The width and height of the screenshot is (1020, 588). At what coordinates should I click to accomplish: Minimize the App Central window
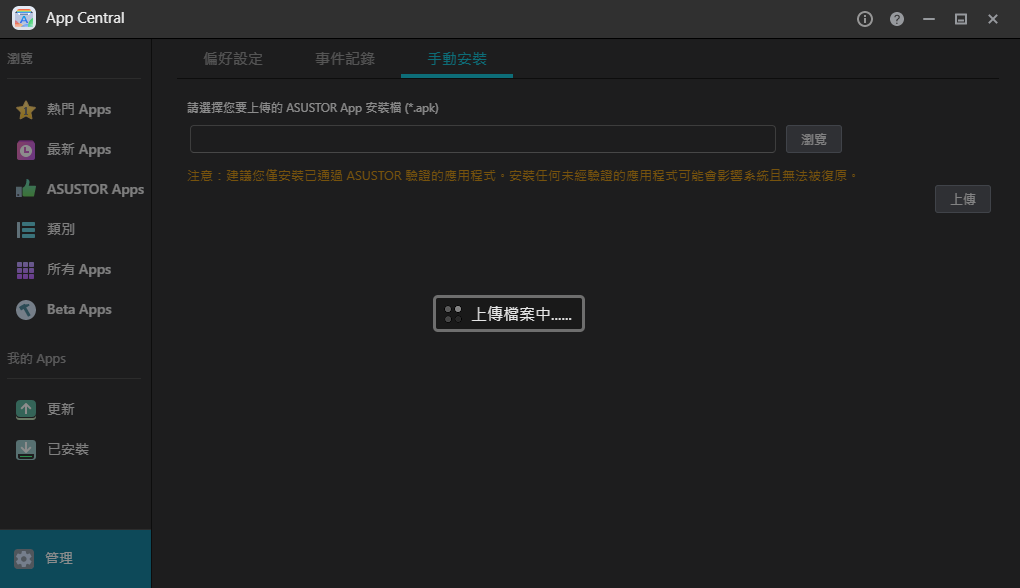click(928, 19)
